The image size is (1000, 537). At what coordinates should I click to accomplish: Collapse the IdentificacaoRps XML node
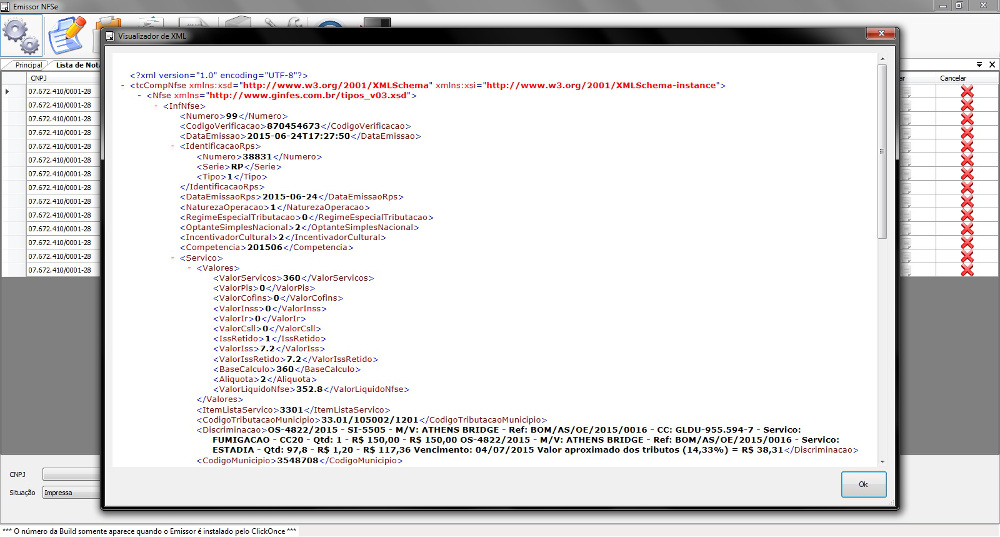point(172,146)
